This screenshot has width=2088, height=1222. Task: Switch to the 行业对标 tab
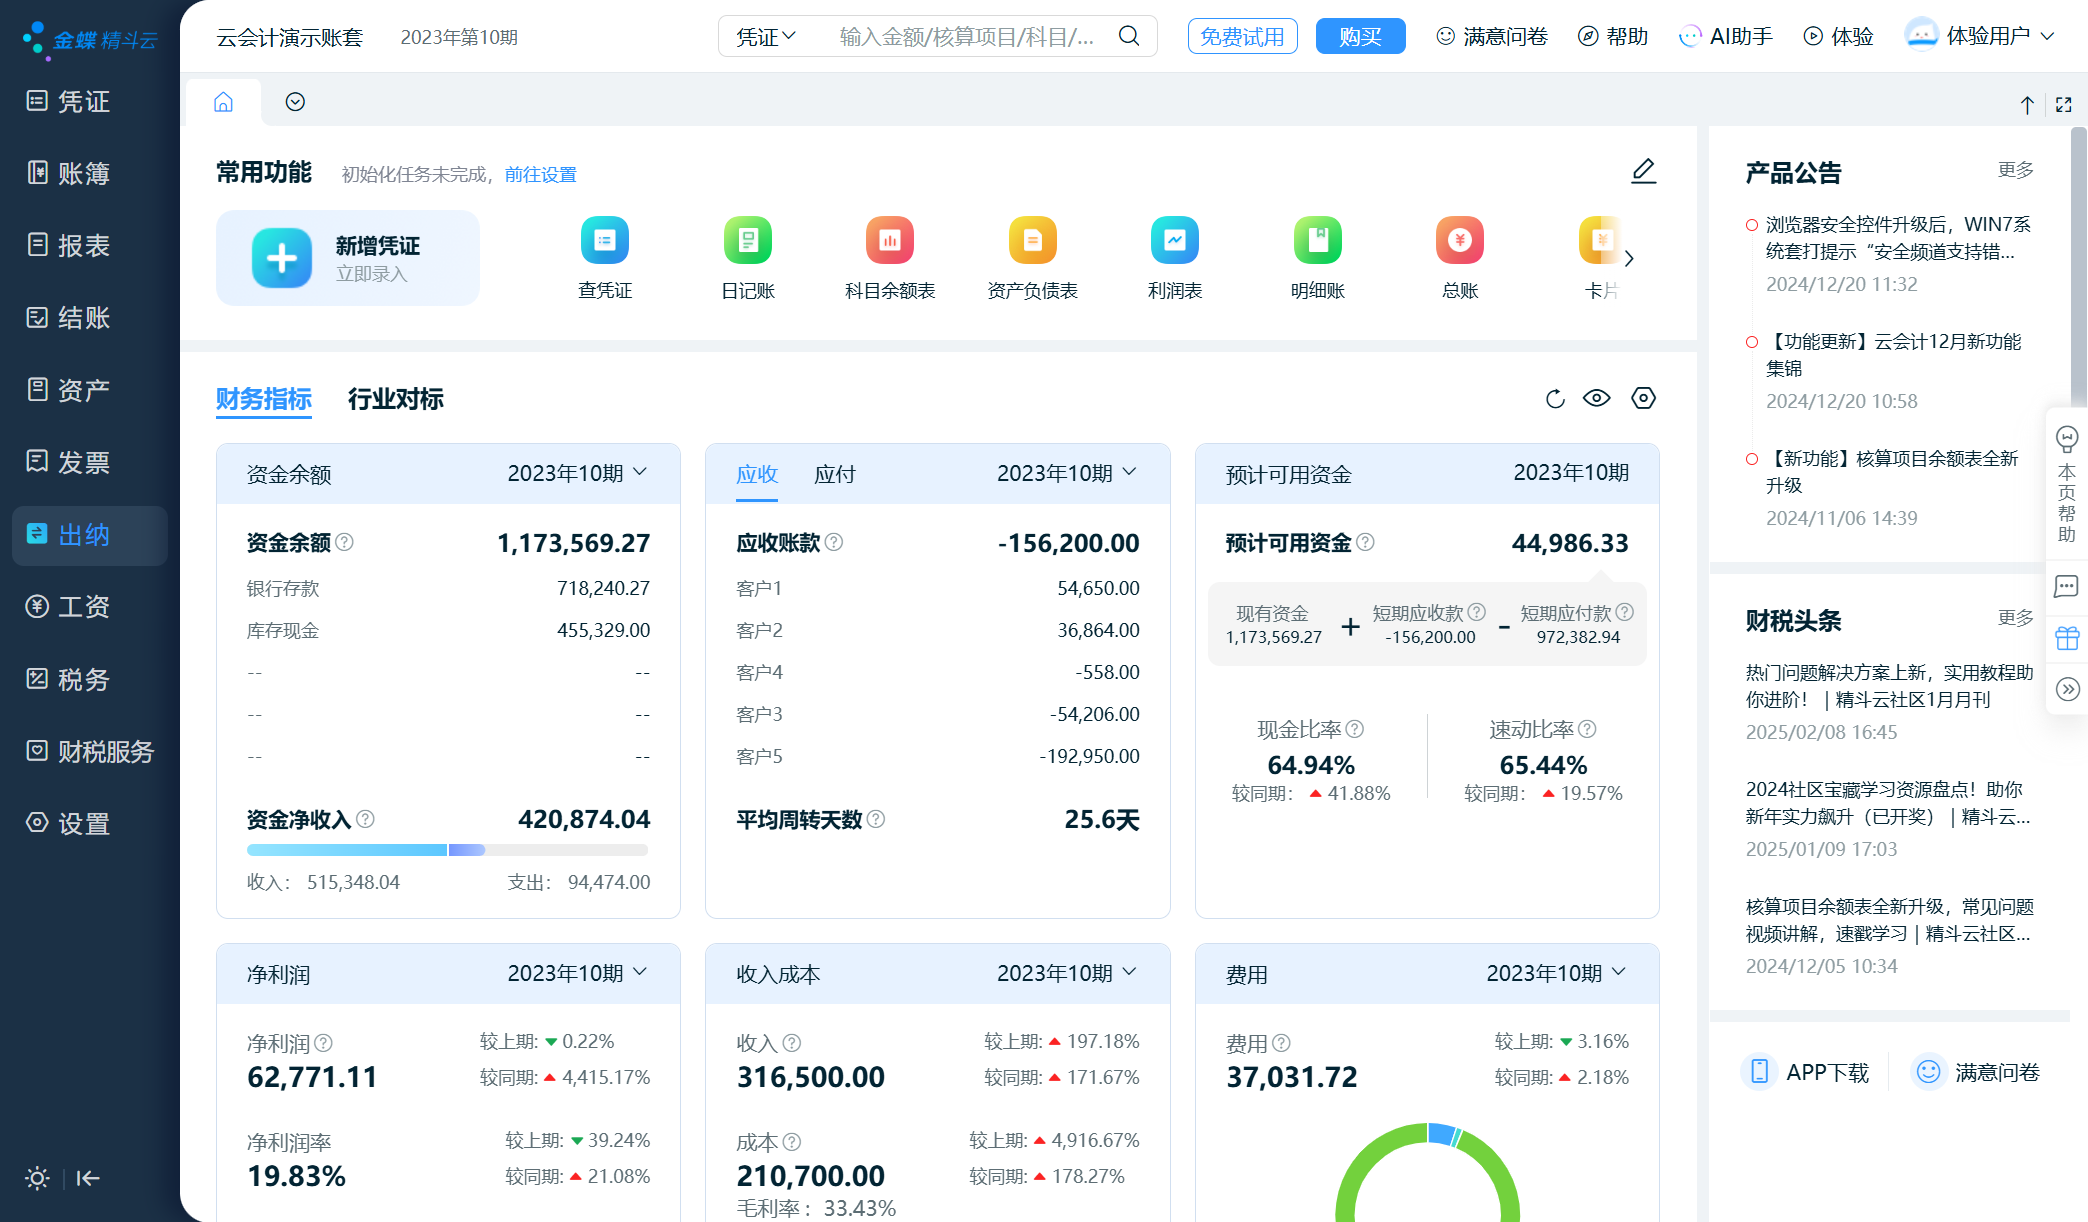(x=395, y=399)
